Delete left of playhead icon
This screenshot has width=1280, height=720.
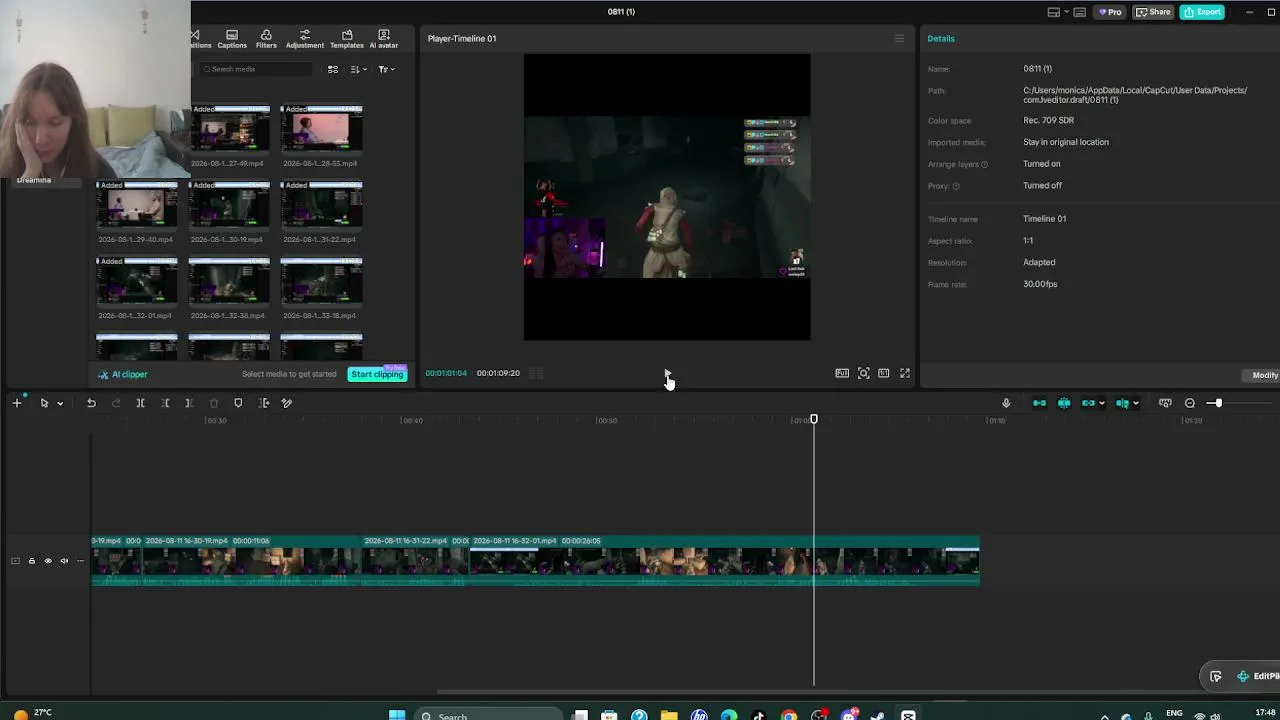[x=165, y=403]
